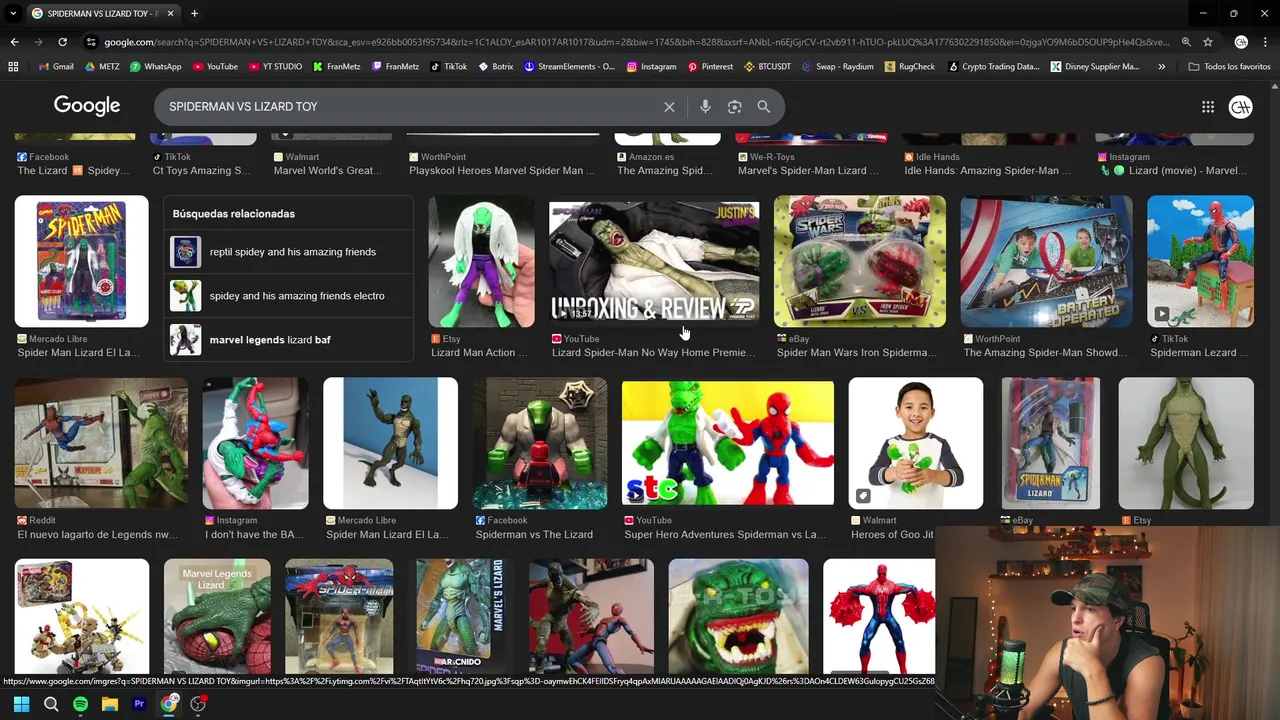
Task: Open the TikTok Spiderman Lezard thumbnail
Action: (x=1200, y=262)
